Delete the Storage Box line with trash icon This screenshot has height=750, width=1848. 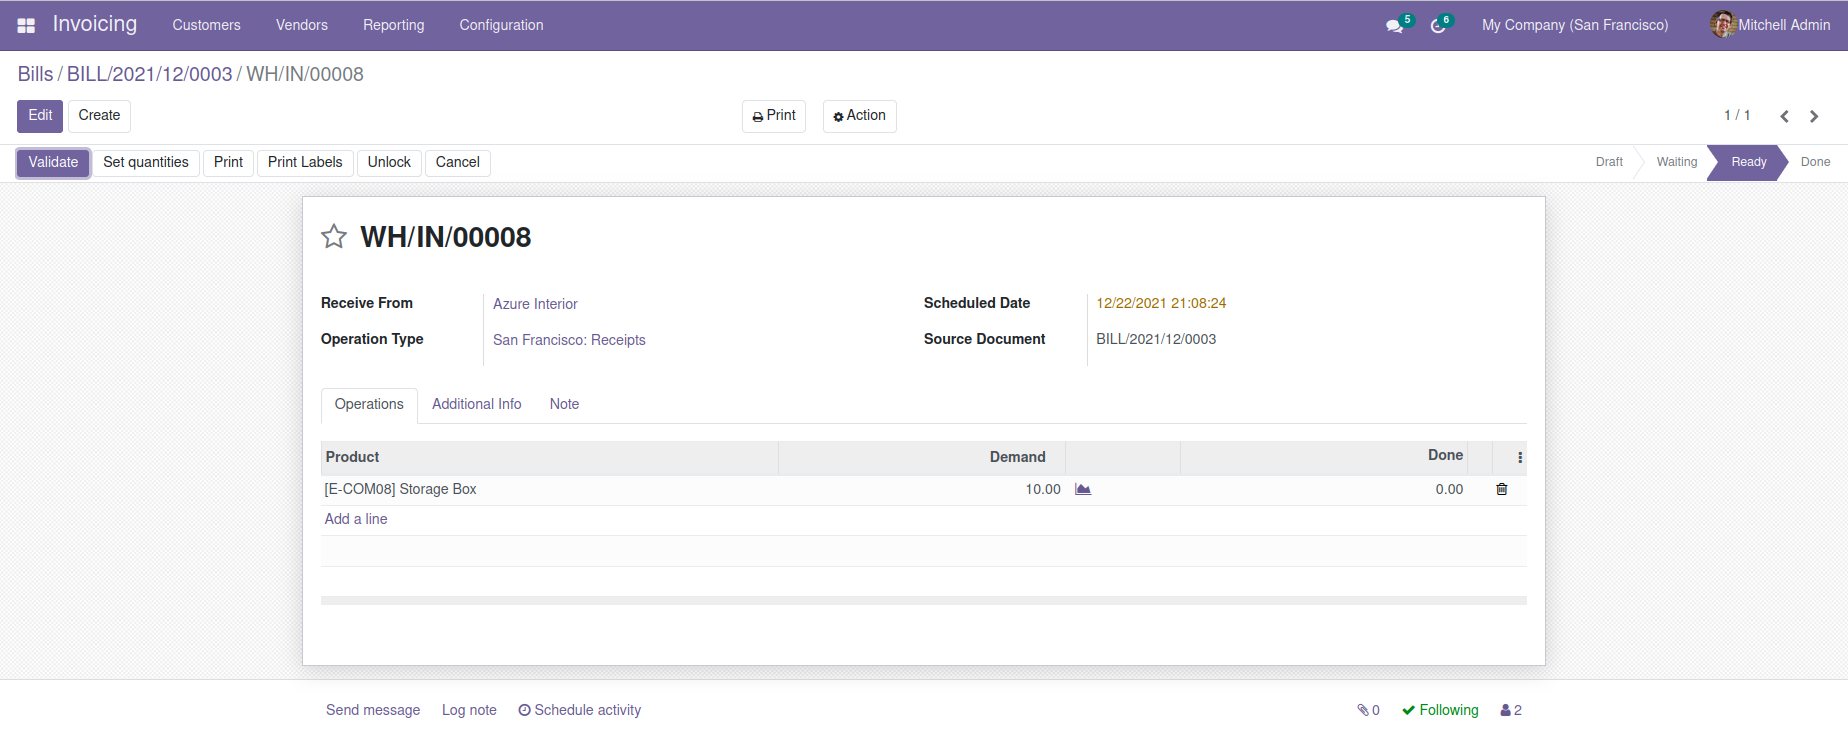(x=1501, y=489)
